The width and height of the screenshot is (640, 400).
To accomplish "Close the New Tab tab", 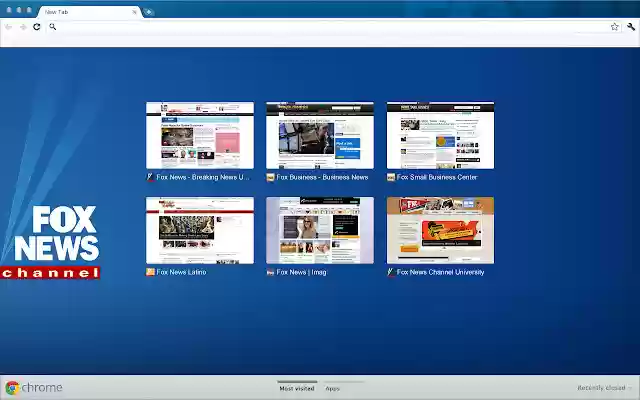I will pyautogui.click(x=134, y=12).
